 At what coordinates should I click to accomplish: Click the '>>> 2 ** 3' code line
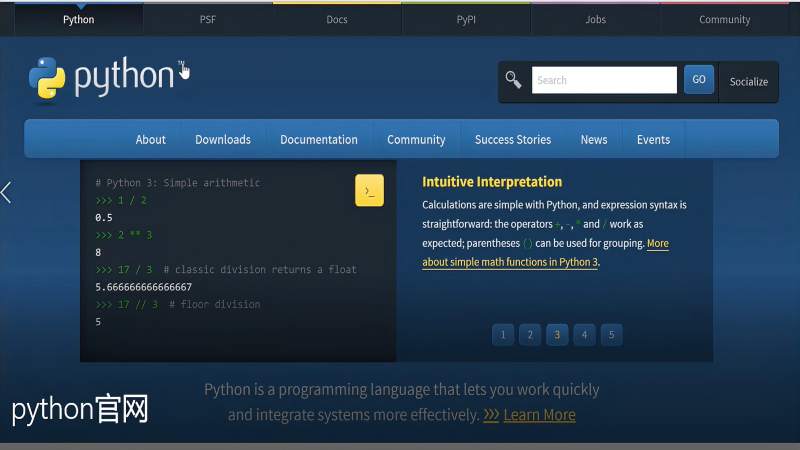pos(123,235)
